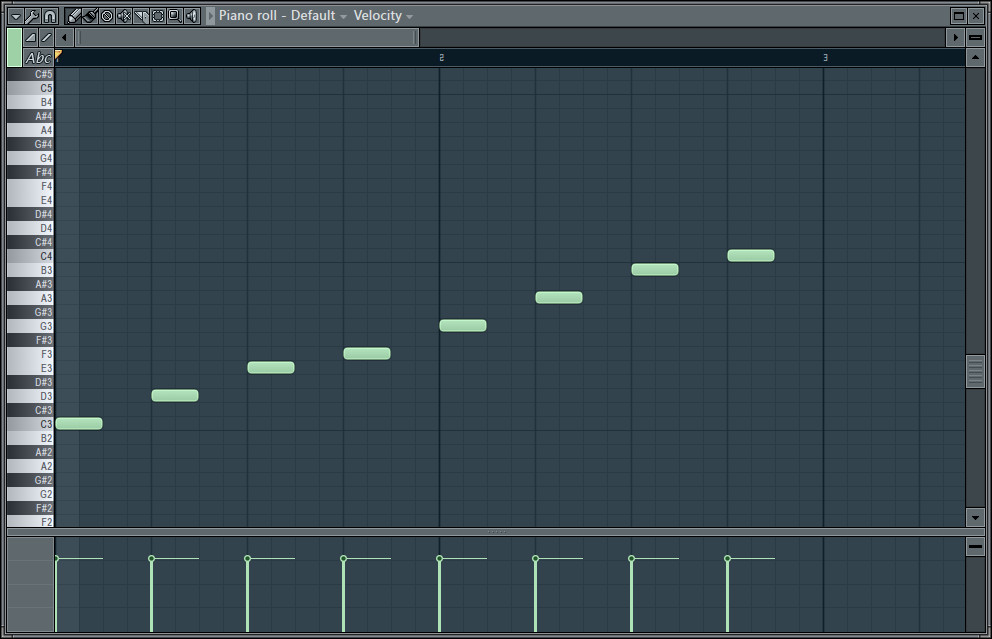The image size is (992, 639).
Task: Click the minus button of the velocity lane
Action: tap(975, 547)
